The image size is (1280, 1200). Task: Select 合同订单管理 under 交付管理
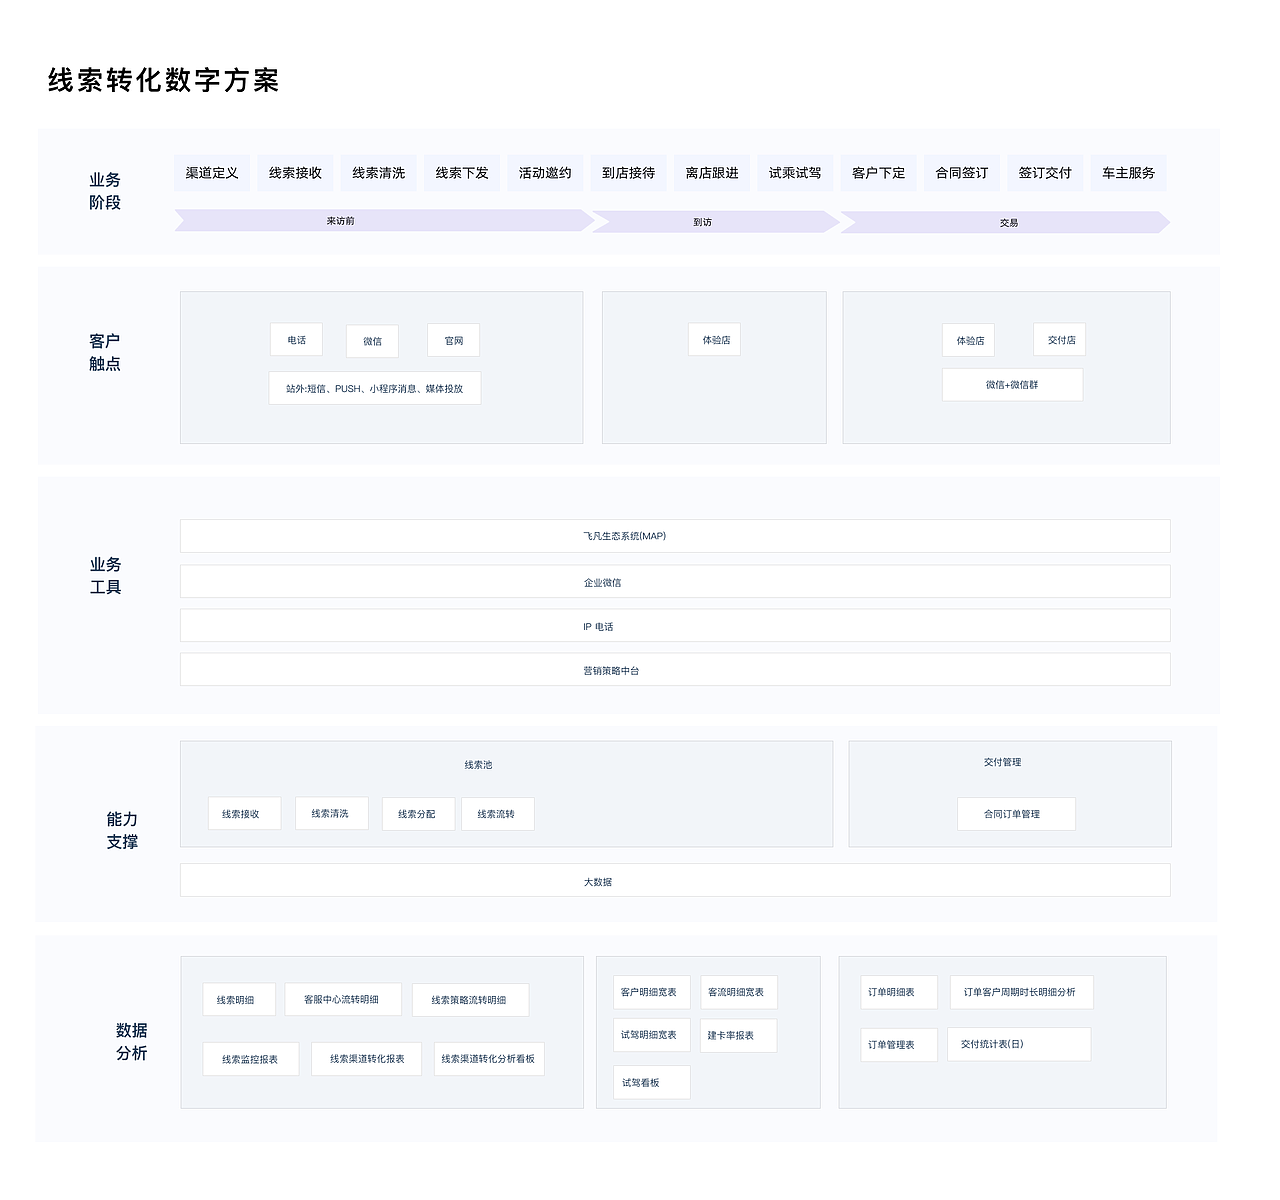click(x=1016, y=813)
